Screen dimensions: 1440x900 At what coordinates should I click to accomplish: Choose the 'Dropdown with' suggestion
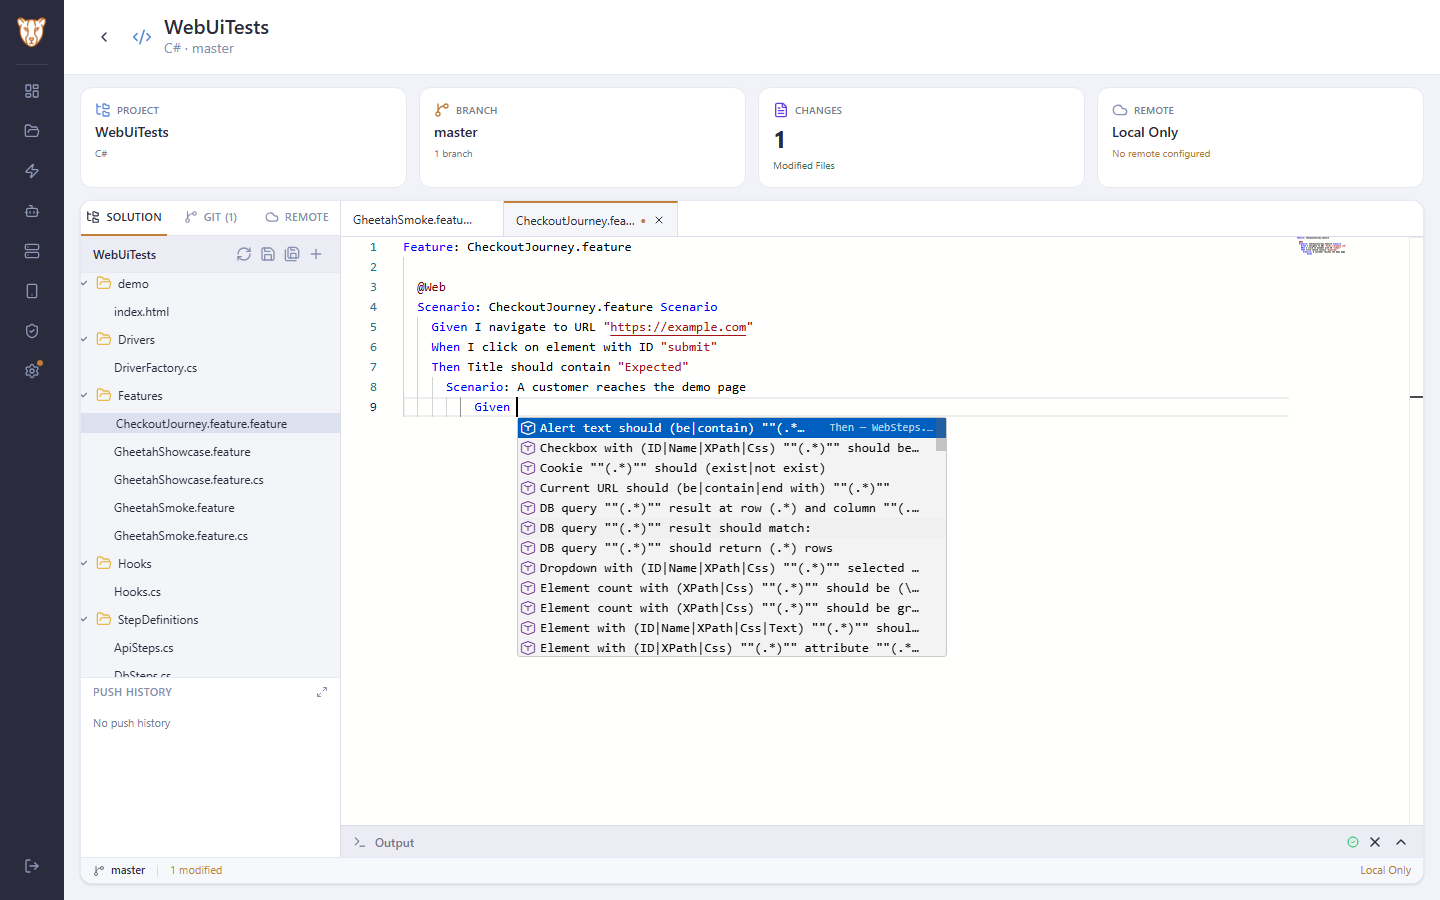point(727,568)
